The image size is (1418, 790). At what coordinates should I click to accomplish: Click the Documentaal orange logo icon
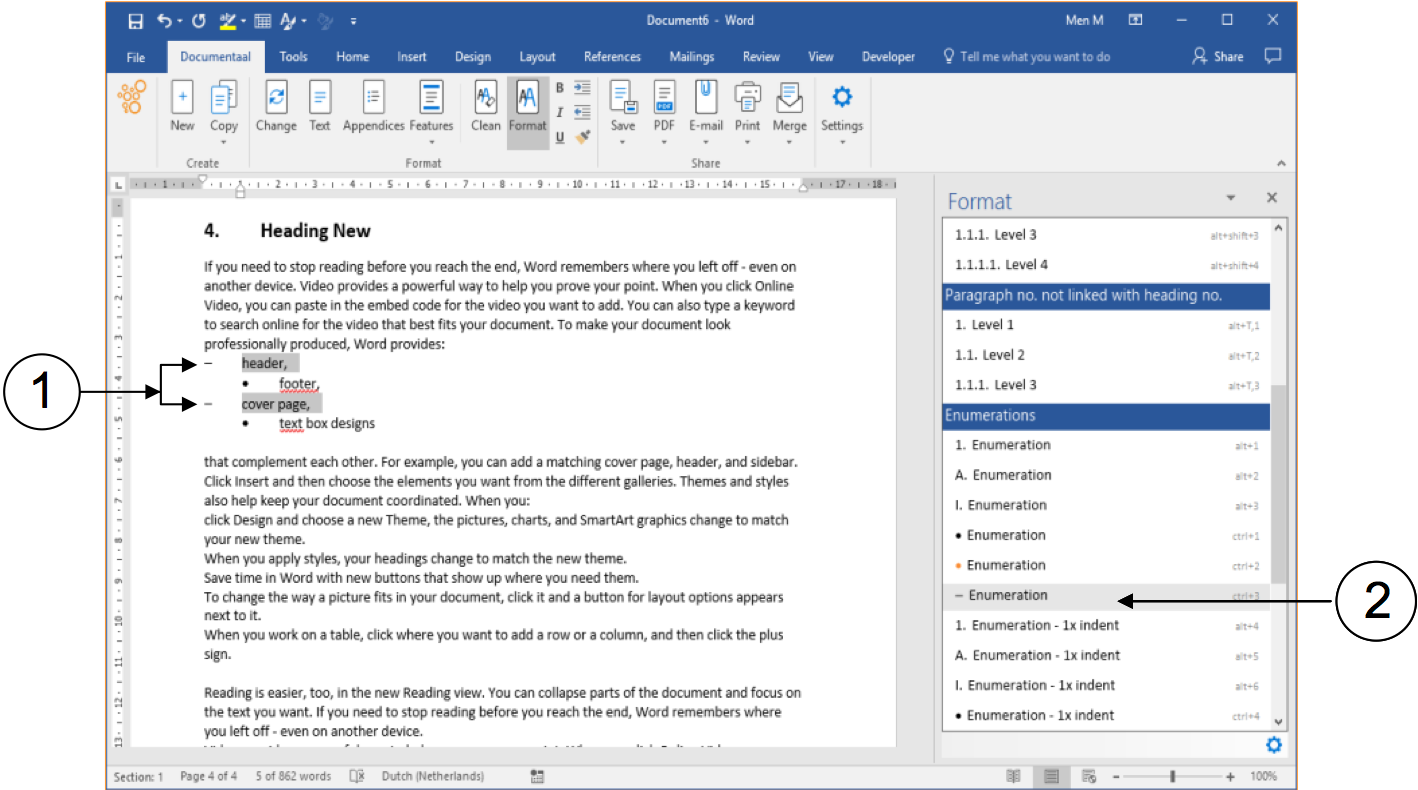coord(132,97)
